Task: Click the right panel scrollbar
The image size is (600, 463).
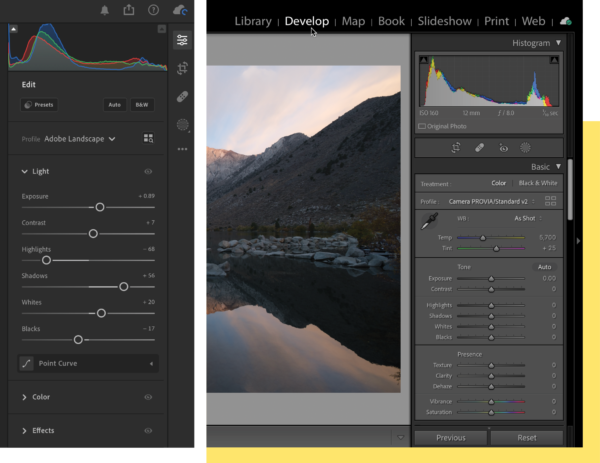Action: pyautogui.click(x=570, y=190)
